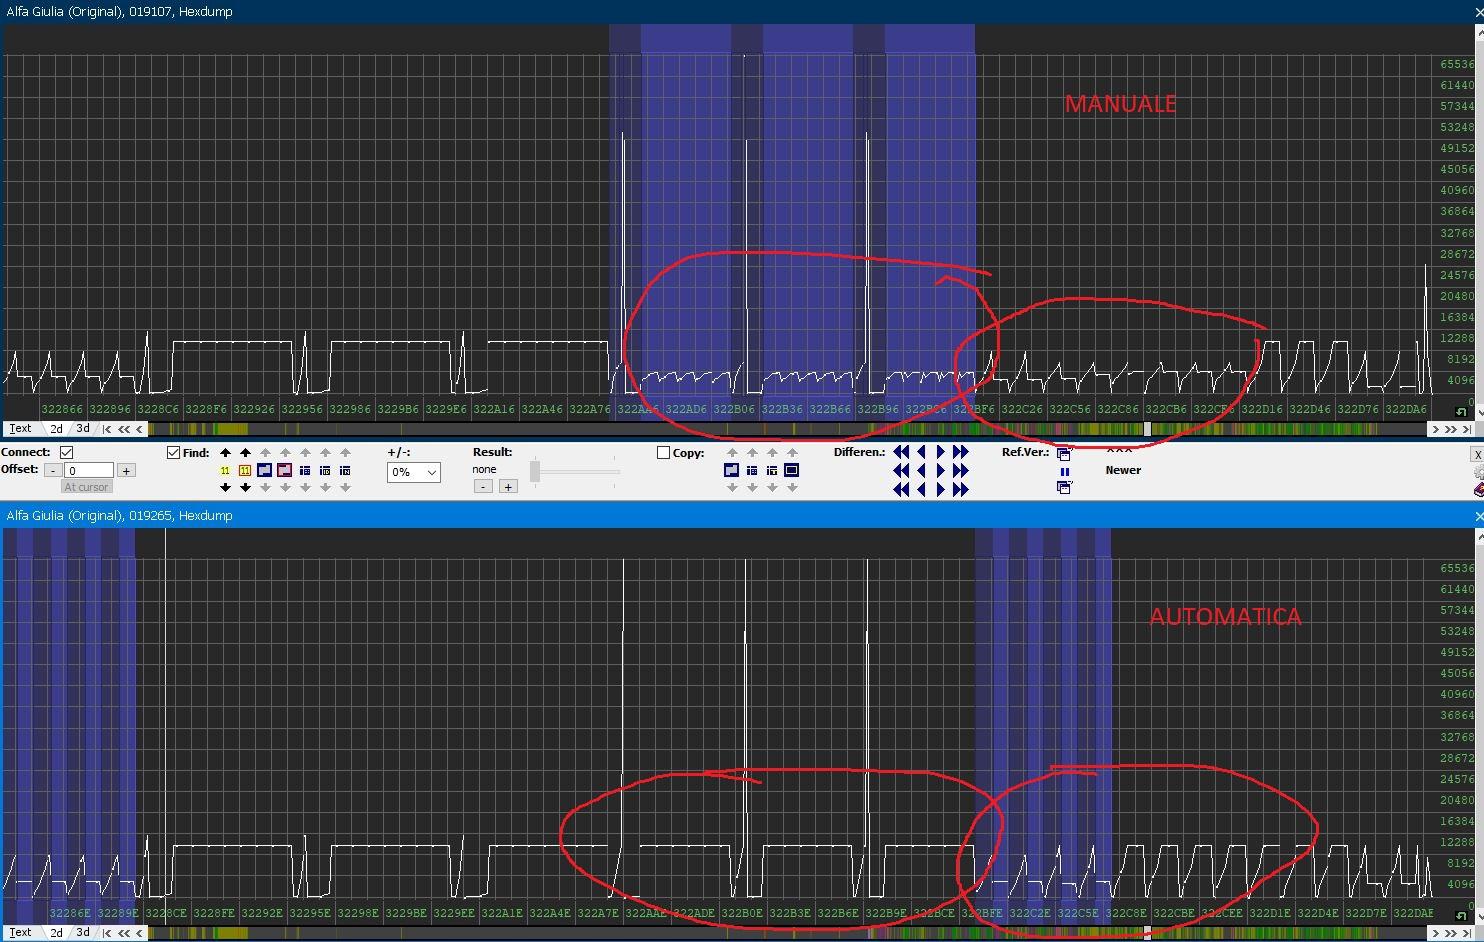Click the Result slider handle
The image size is (1484, 942).
pyautogui.click(x=535, y=471)
